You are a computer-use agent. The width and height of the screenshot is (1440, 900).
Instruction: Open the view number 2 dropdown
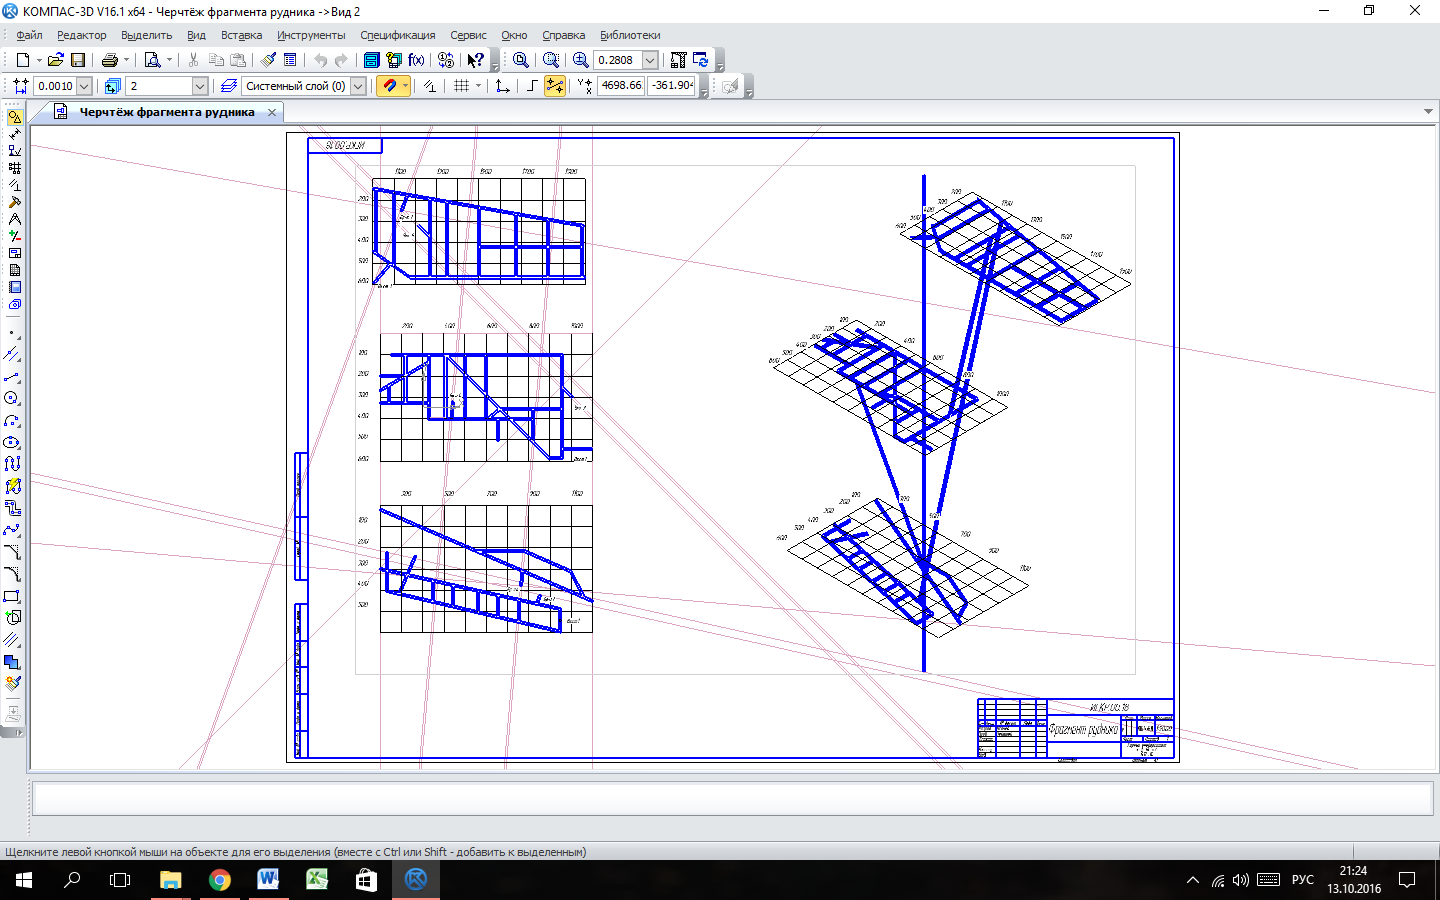click(x=200, y=86)
